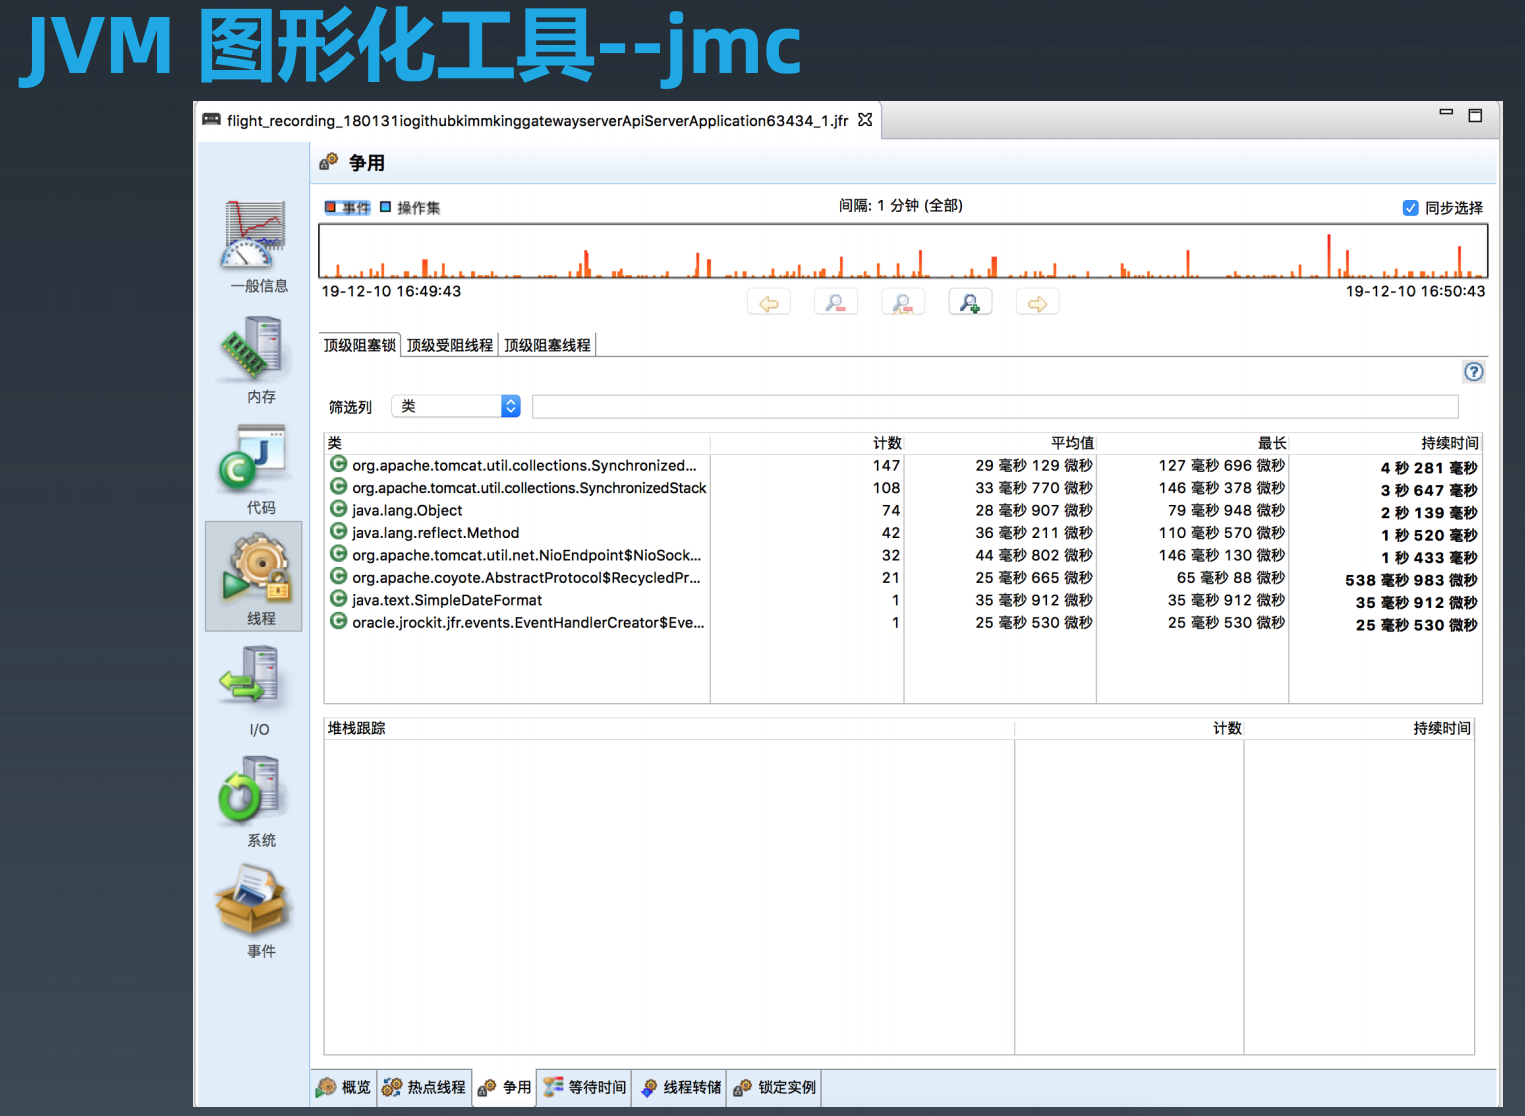This screenshot has width=1525, height=1116.
Task: Sort lock table by 持续时间 header
Action: (x=1386, y=443)
